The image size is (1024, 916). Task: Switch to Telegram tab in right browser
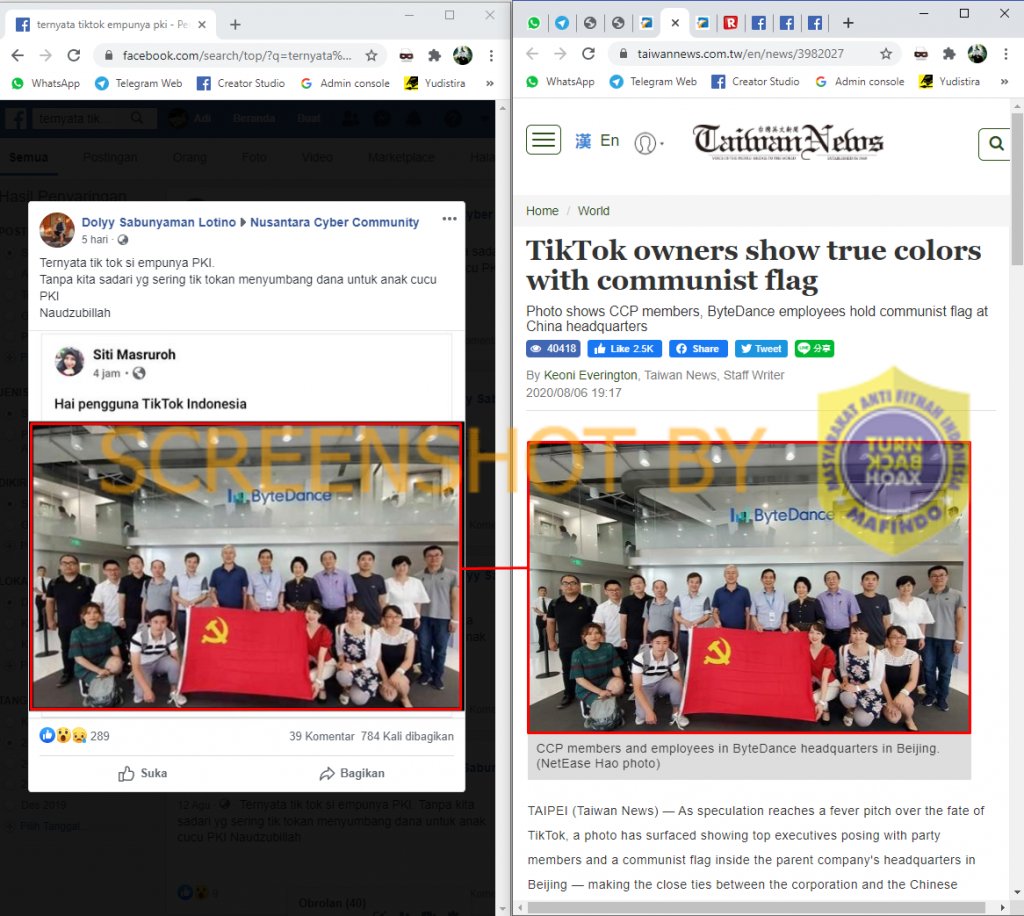pos(562,24)
